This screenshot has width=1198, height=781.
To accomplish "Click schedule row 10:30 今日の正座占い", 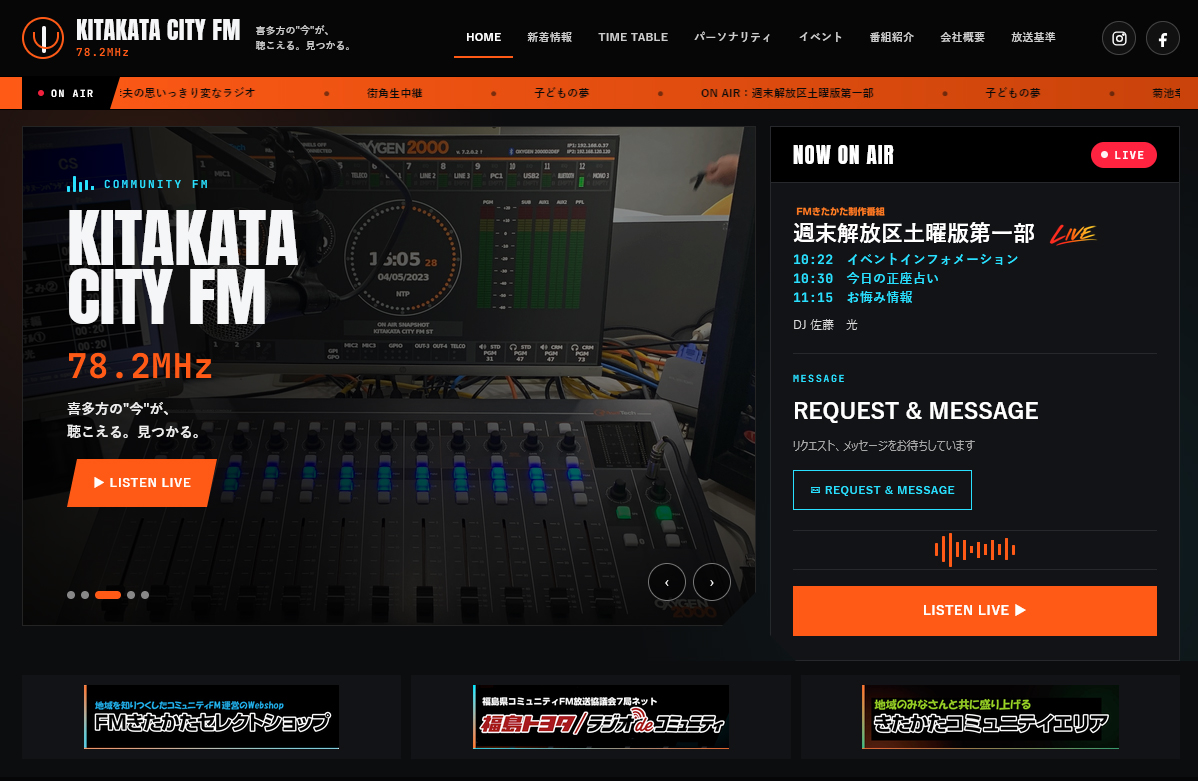I will pos(866,279).
